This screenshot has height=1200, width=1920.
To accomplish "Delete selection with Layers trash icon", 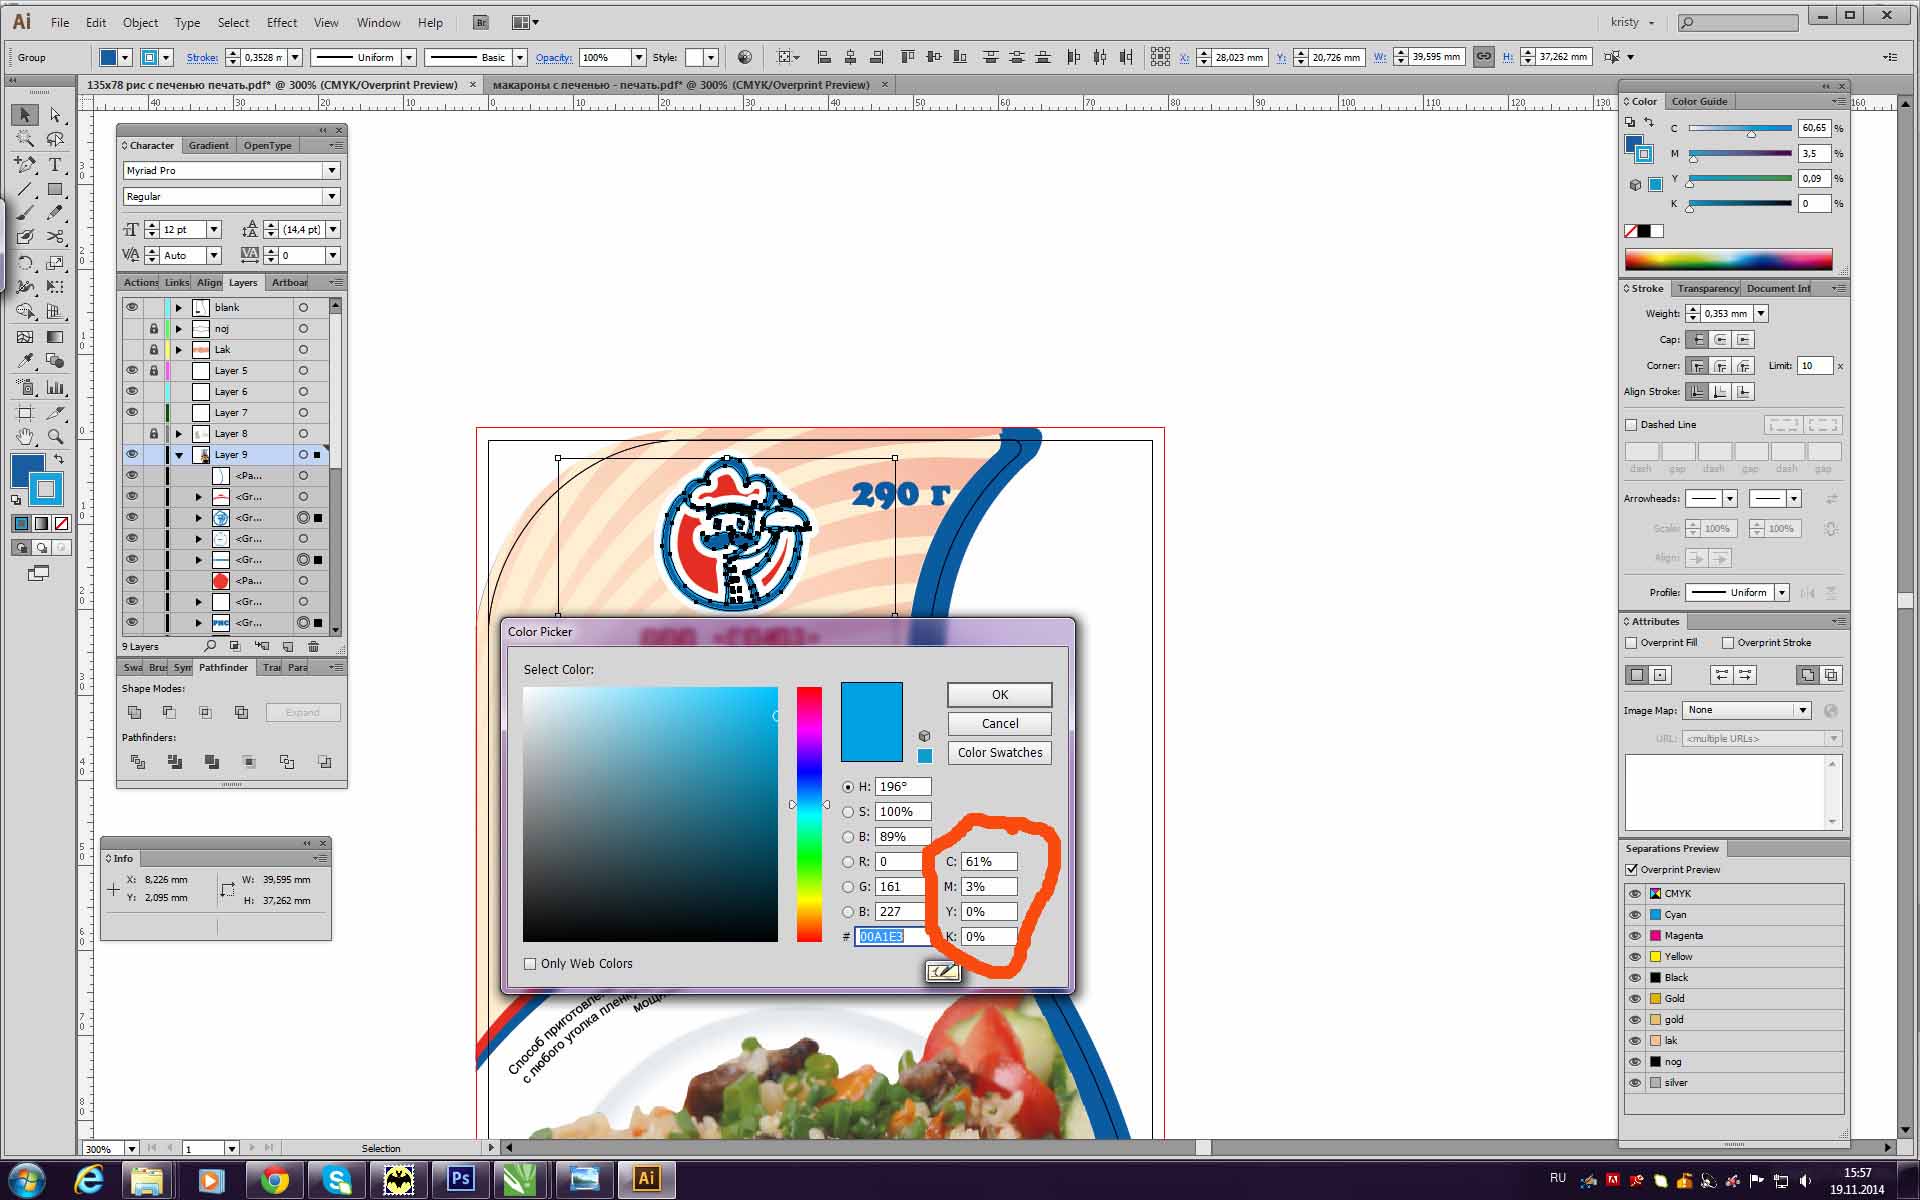I will coord(313,647).
